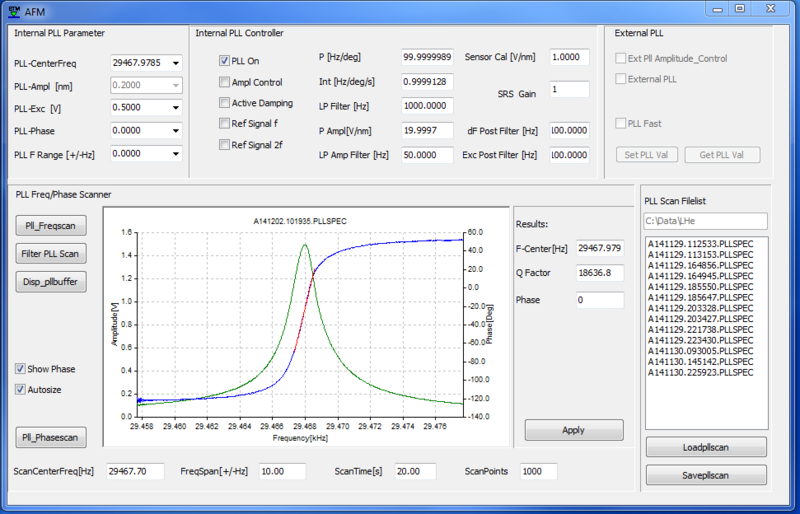This screenshot has height=514, width=800.
Task: Click the FreqSpan[+/-Hz] field
Action: pyautogui.click(x=283, y=472)
